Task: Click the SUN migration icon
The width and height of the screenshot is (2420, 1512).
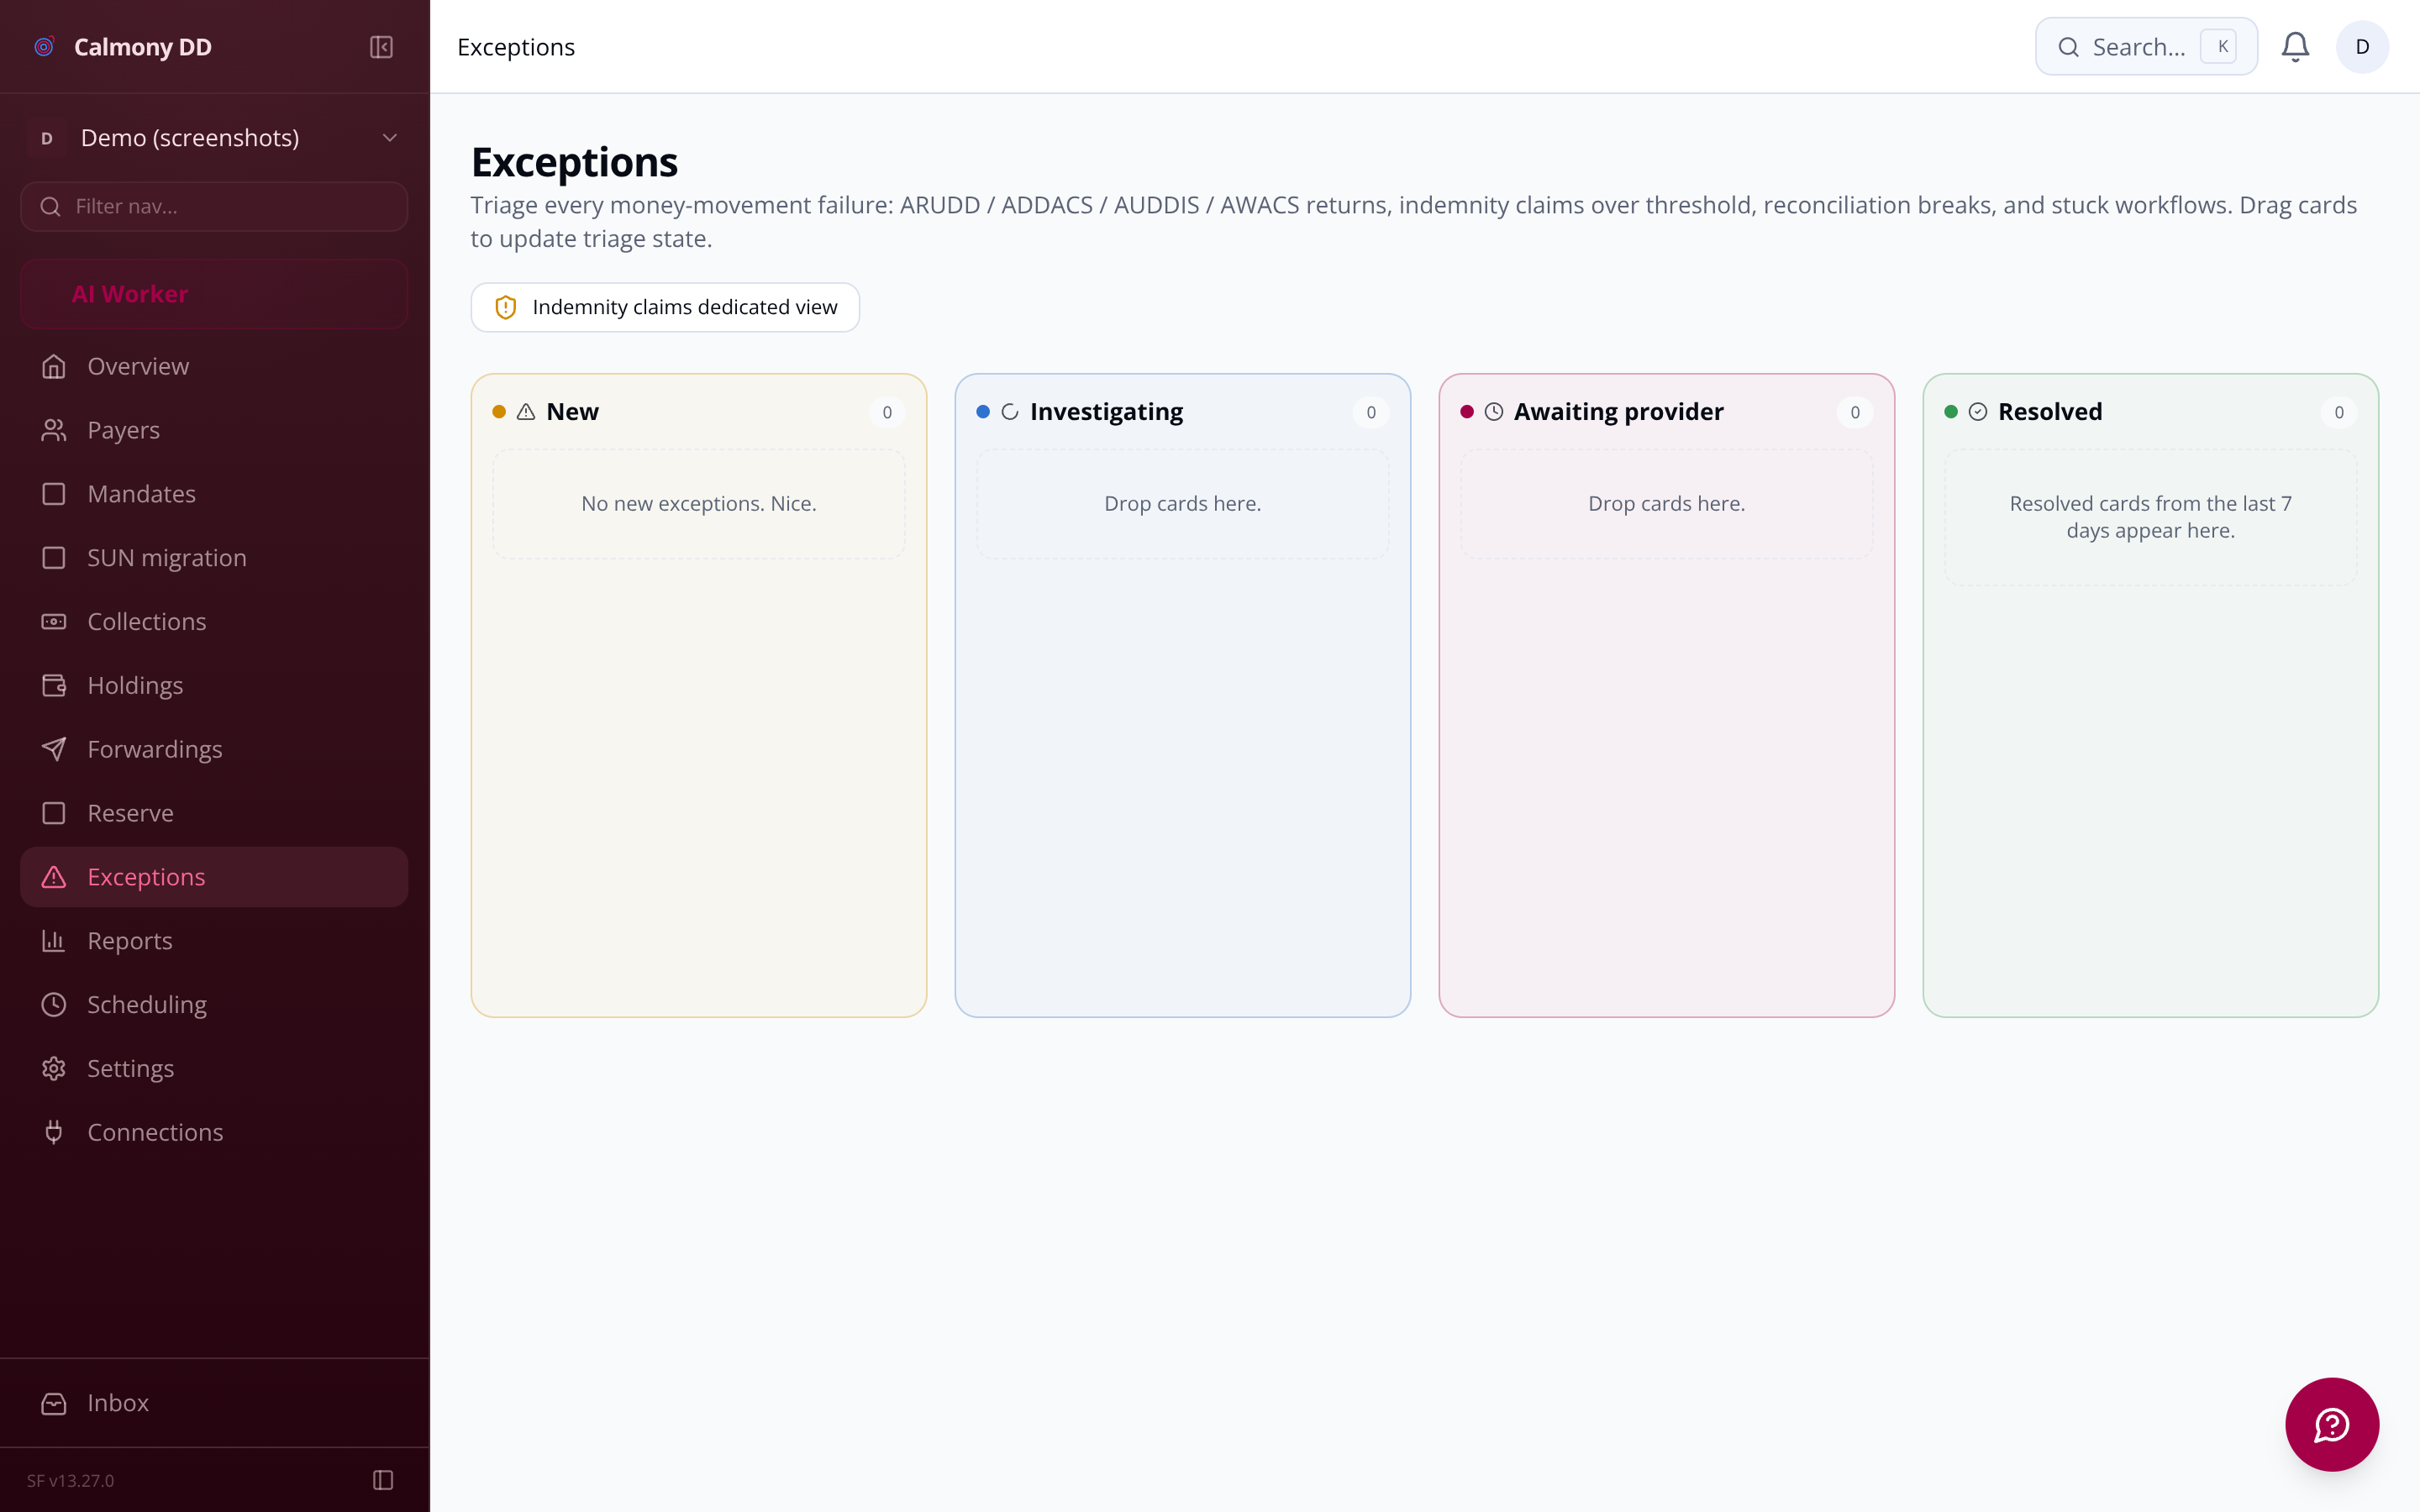Action: coord(54,558)
